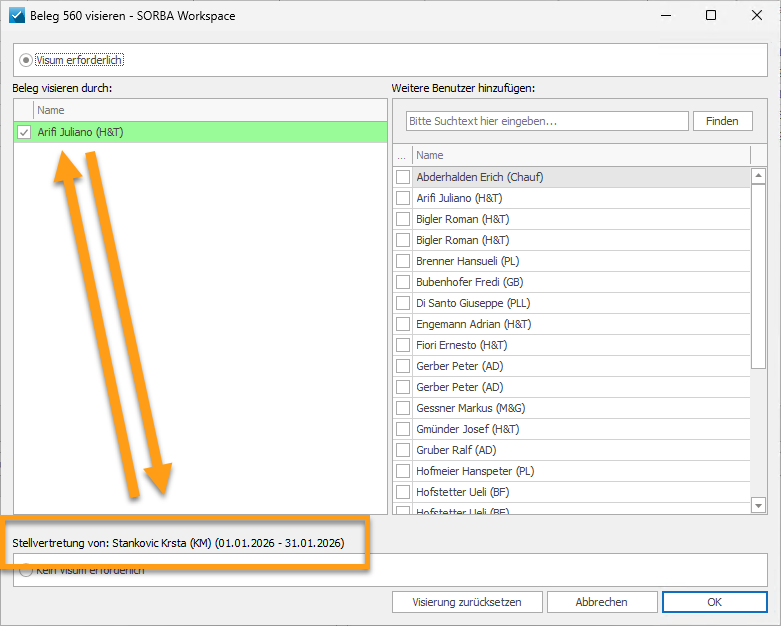Tick the checkbox for Brenner Hansueli (PL)
This screenshot has width=781, height=626.
[403, 261]
